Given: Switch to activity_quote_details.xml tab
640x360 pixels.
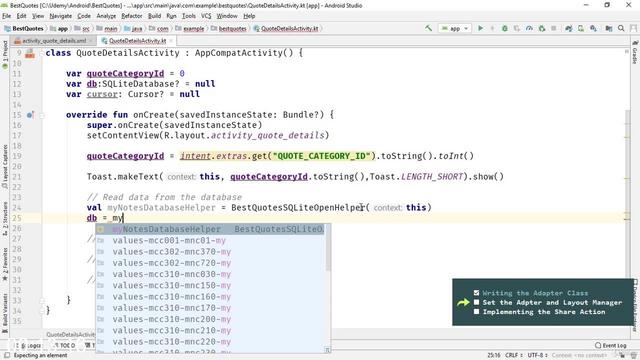Looking at the screenshot, I should coord(53,41).
